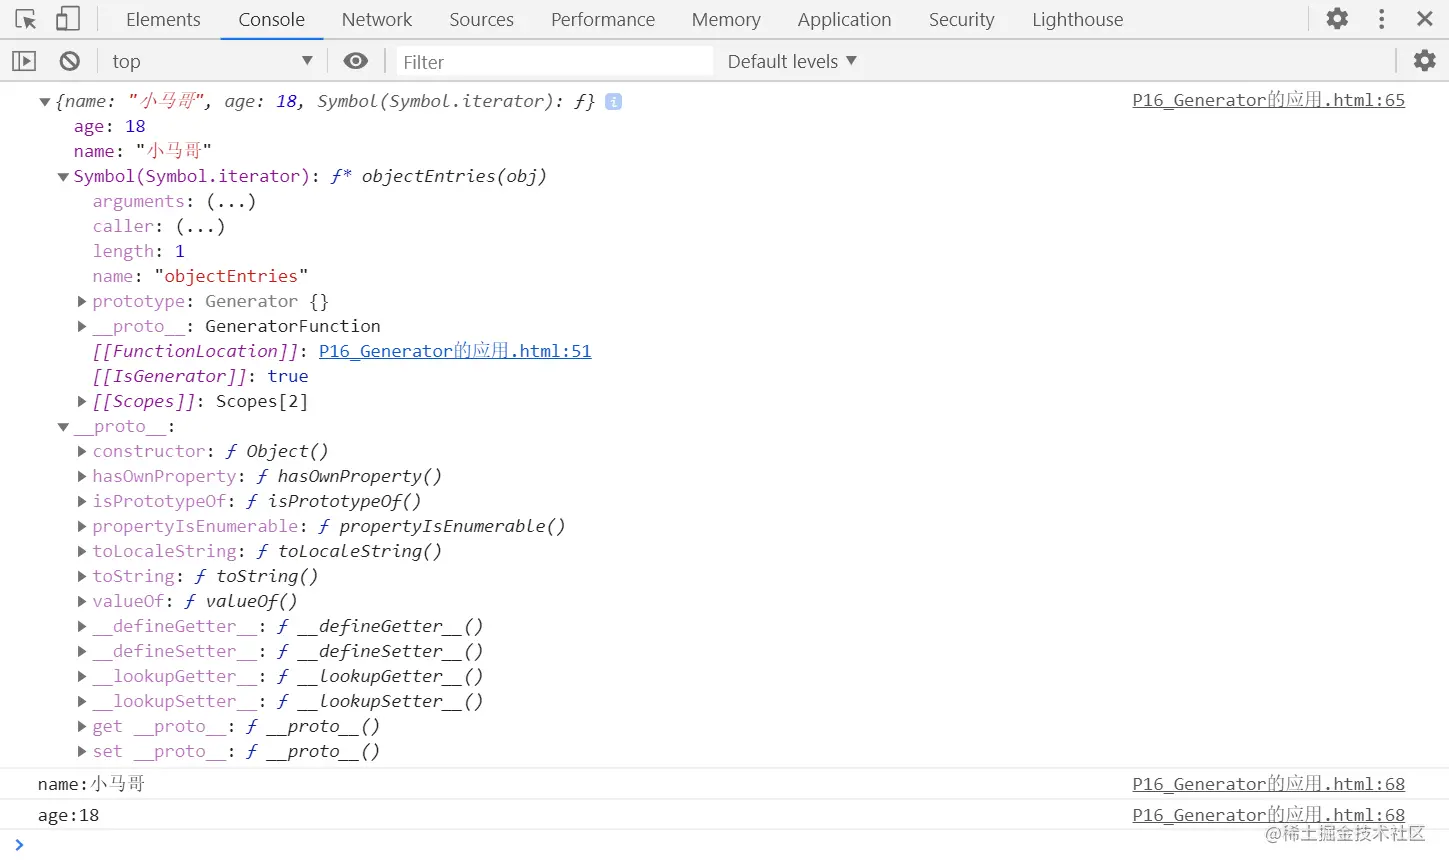Switch to the Elements tab

coord(163,19)
